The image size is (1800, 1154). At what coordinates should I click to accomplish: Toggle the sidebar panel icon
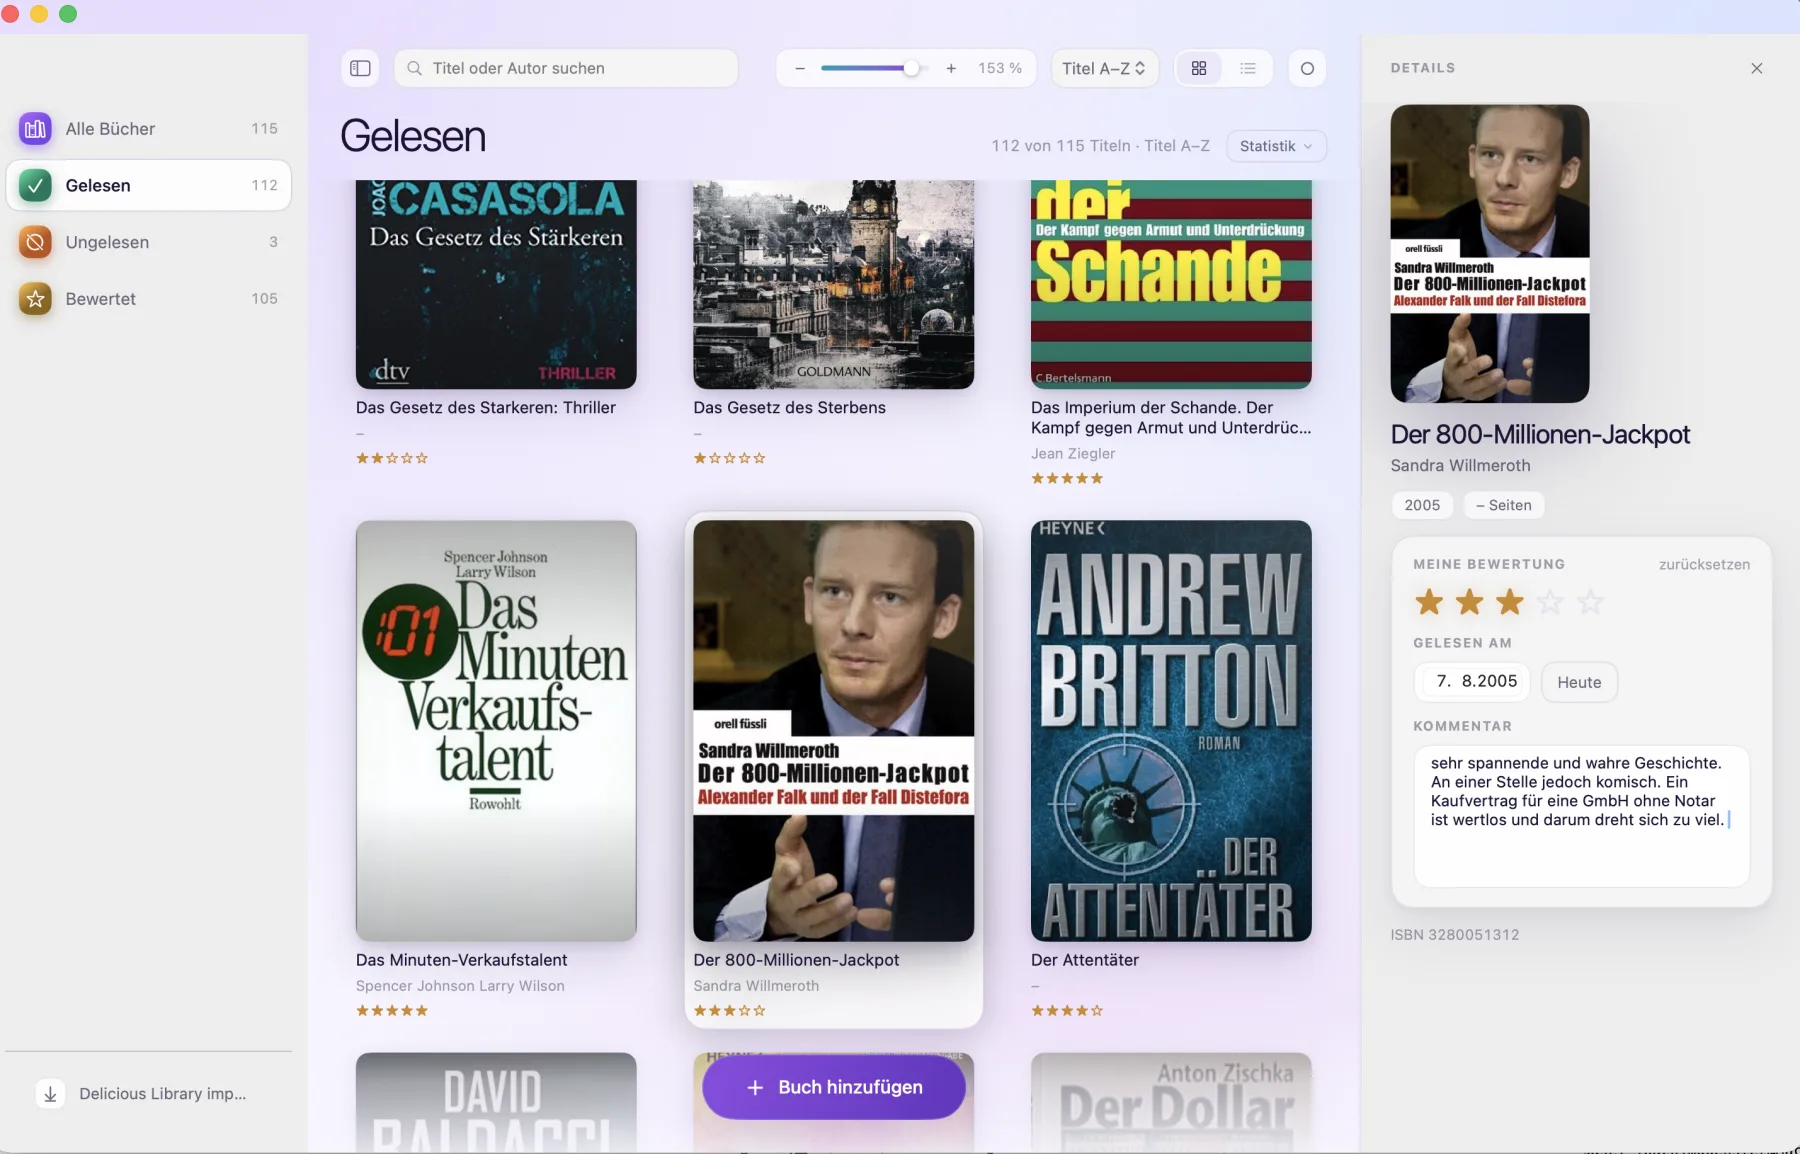coord(360,68)
